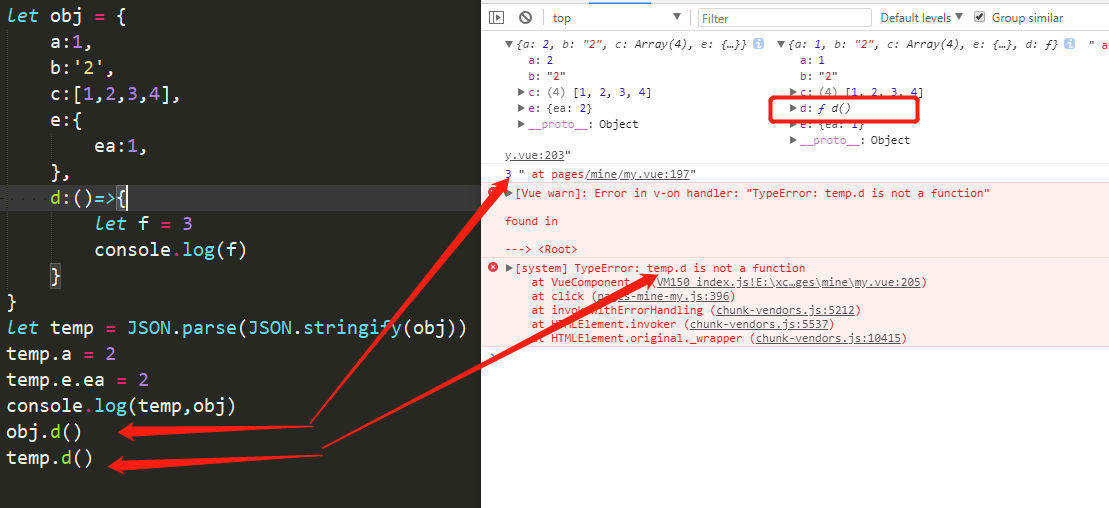1109x508 pixels.
Task: Uncheck the Group similar checkbox
Action: (x=980, y=17)
